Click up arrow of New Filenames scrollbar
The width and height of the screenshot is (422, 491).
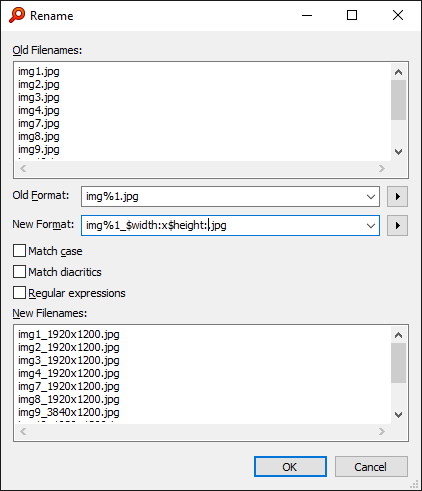tap(398, 335)
